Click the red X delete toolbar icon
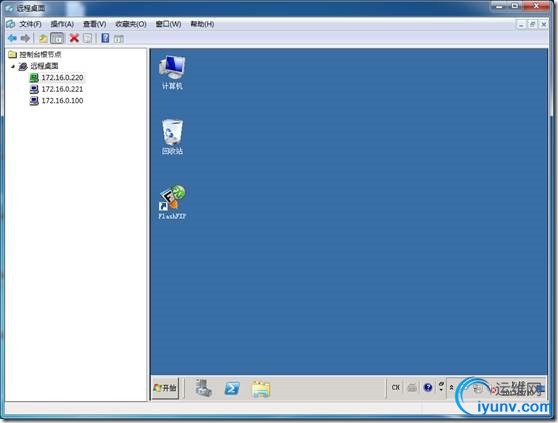This screenshot has height=423, width=558. click(74, 38)
